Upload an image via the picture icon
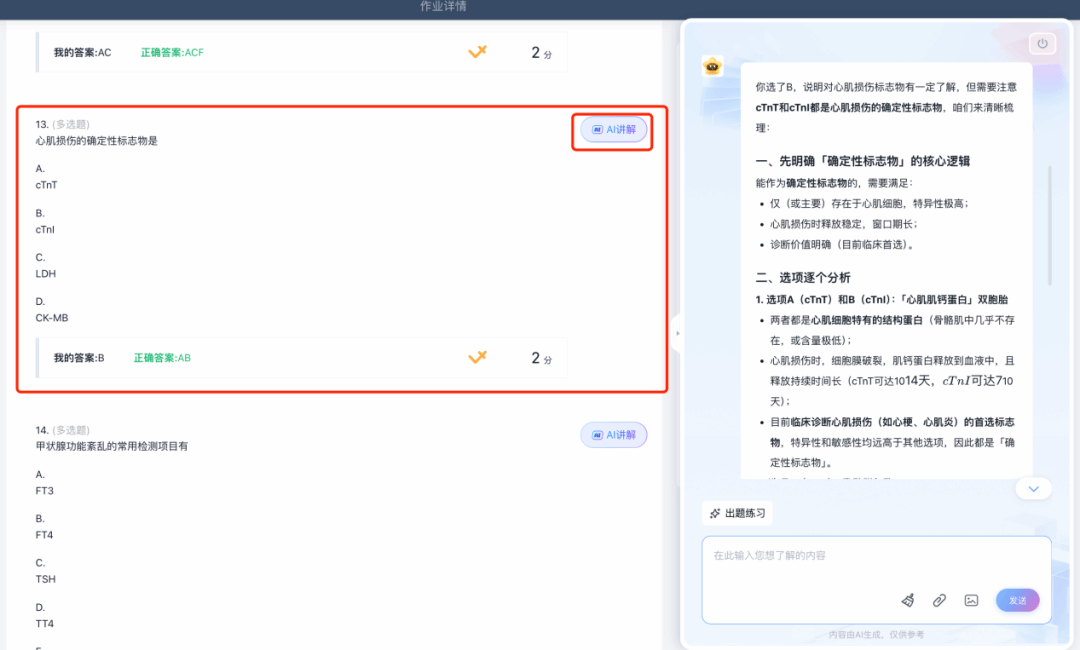Screen dimensions: 1080x650 click(971, 600)
